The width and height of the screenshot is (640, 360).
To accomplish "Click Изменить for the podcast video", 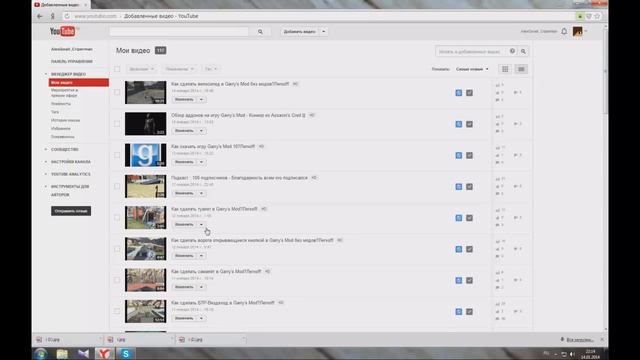I will (x=184, y=193).
